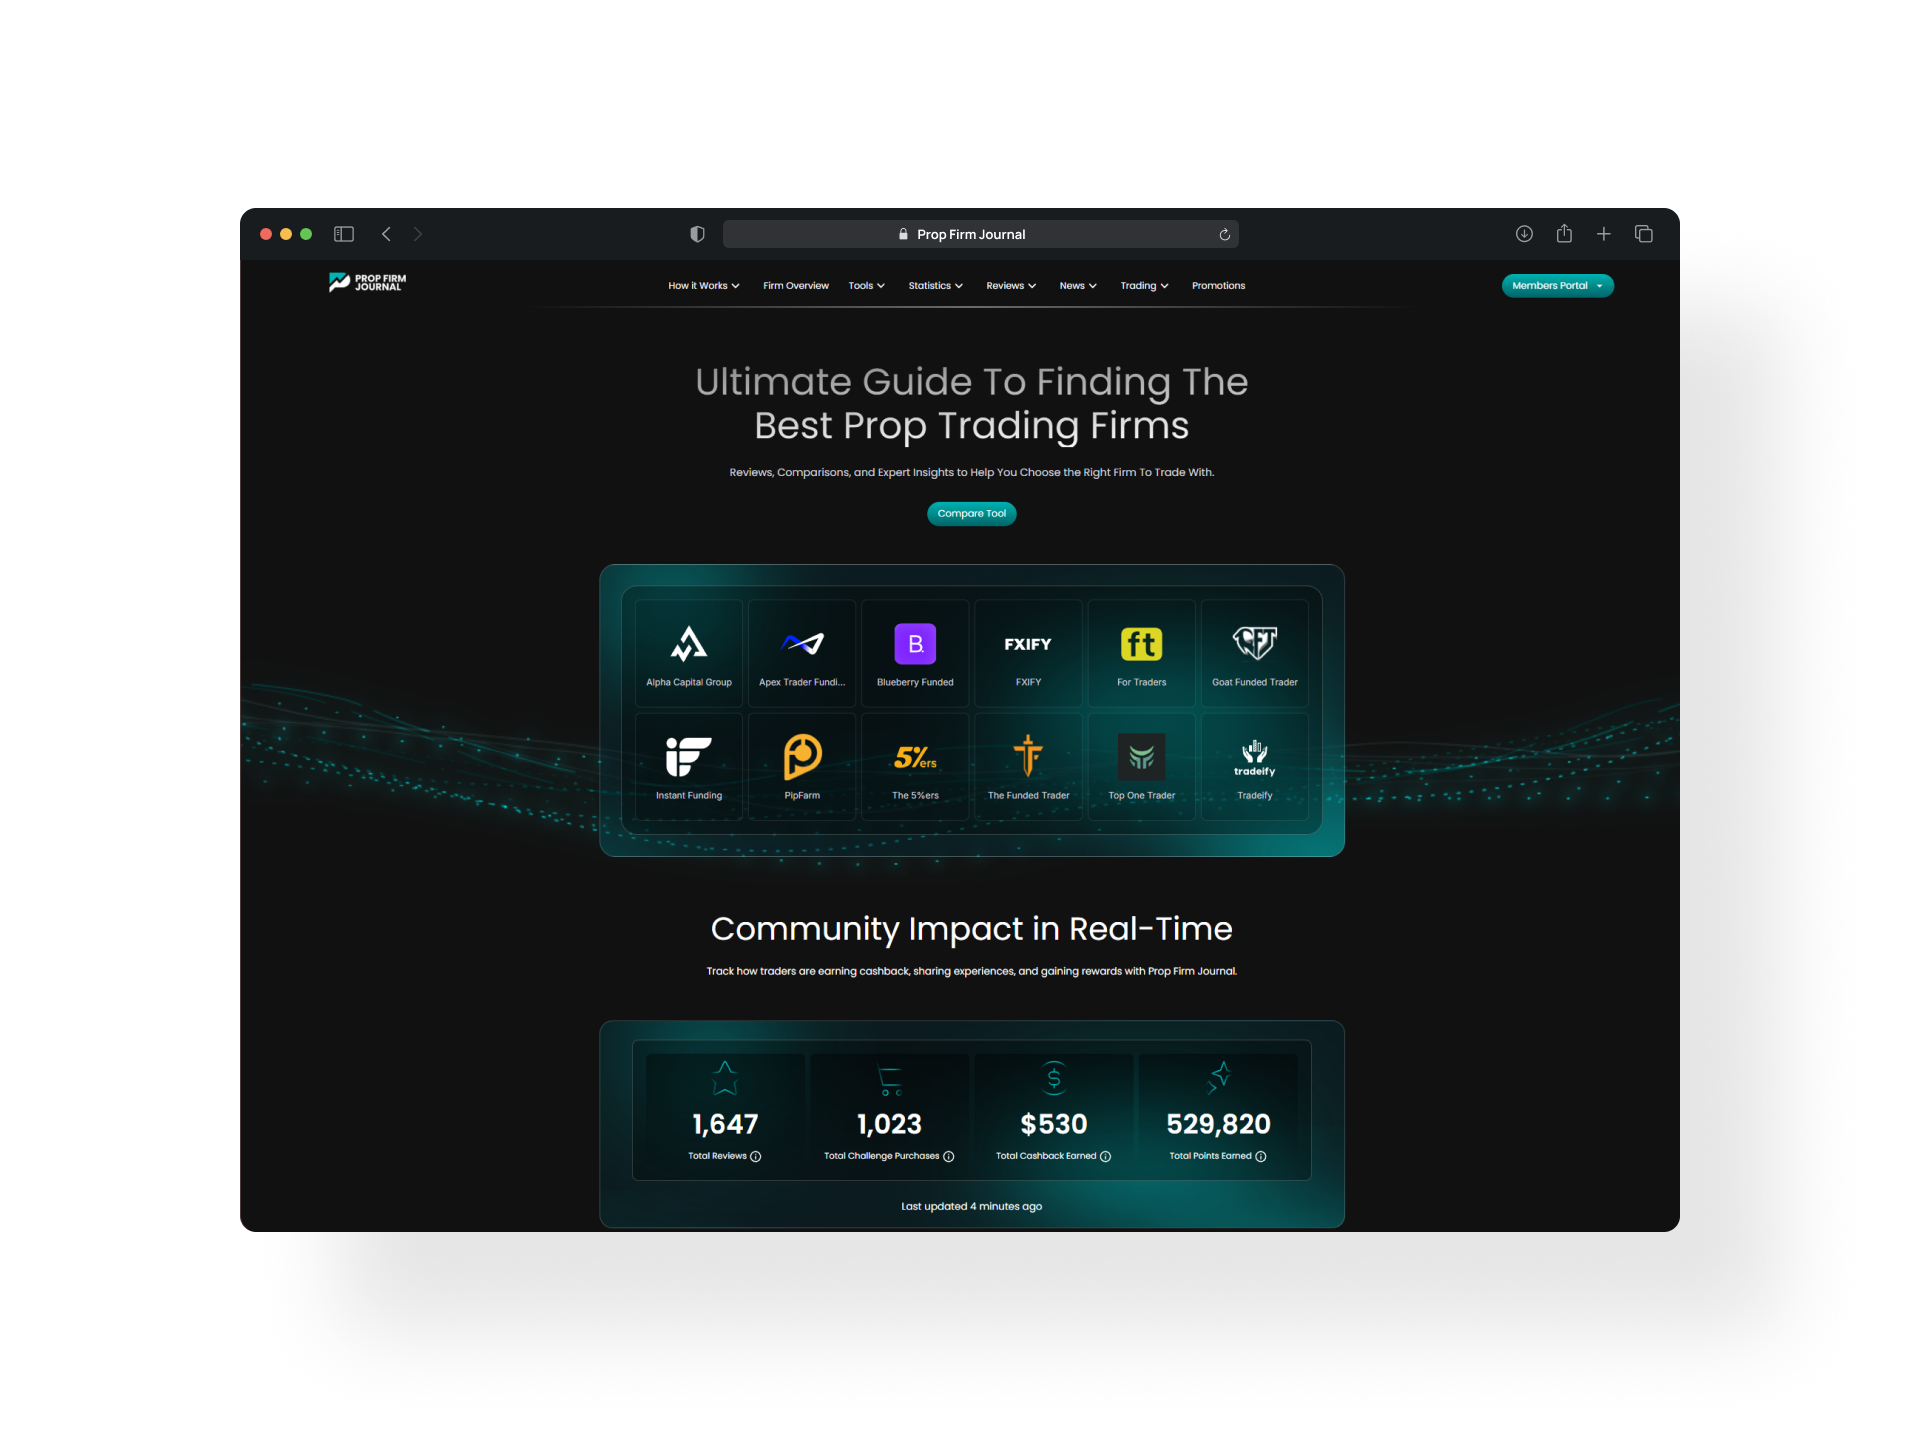
Task: Open the News dropdown menu
Action: pos(1078,286)
